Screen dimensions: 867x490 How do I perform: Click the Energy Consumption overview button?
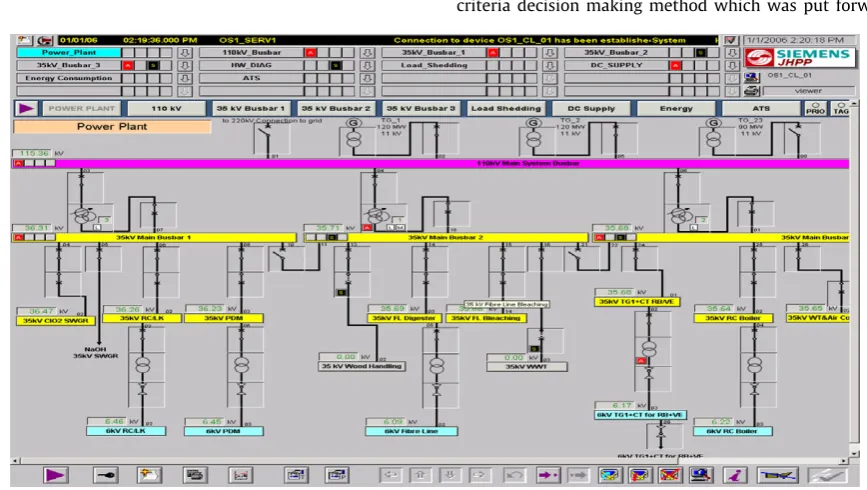pyautogui.click(x=69, y=78)
